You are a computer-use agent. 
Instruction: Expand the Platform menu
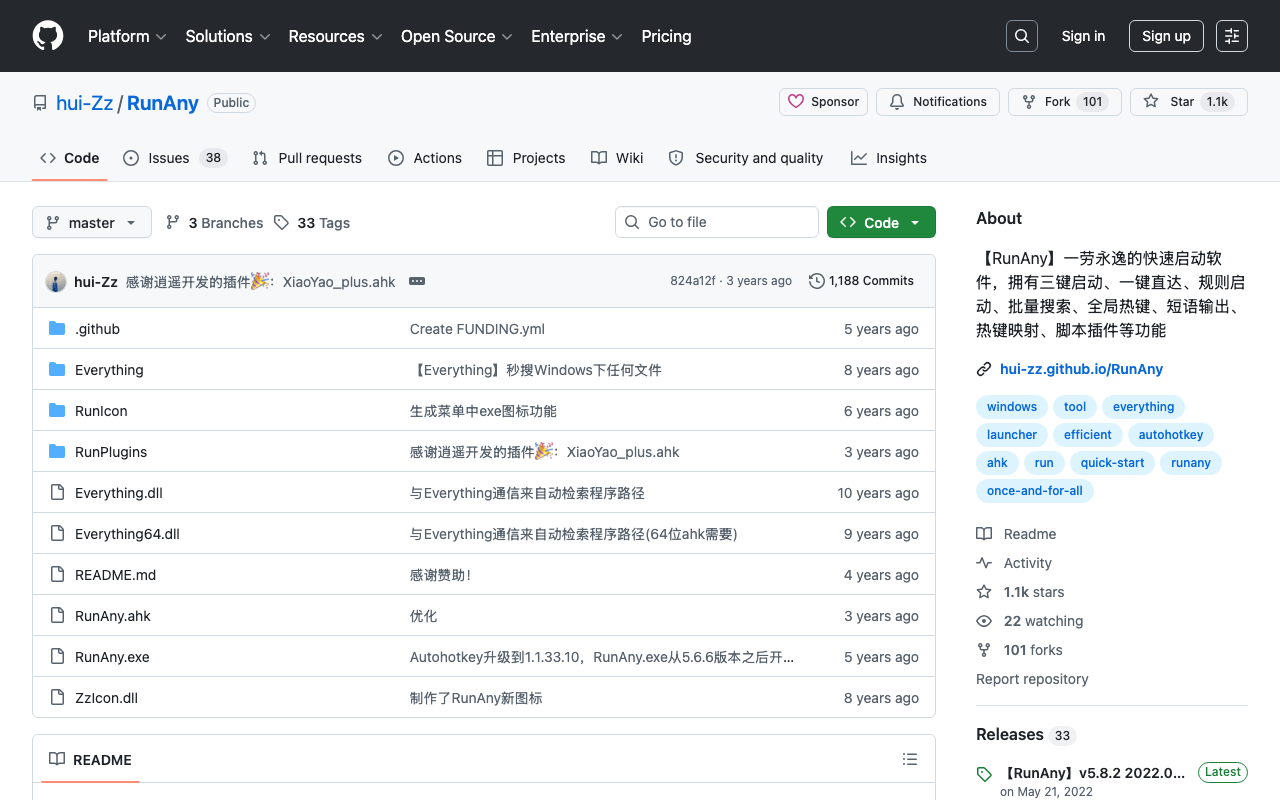tap(127, 36)
